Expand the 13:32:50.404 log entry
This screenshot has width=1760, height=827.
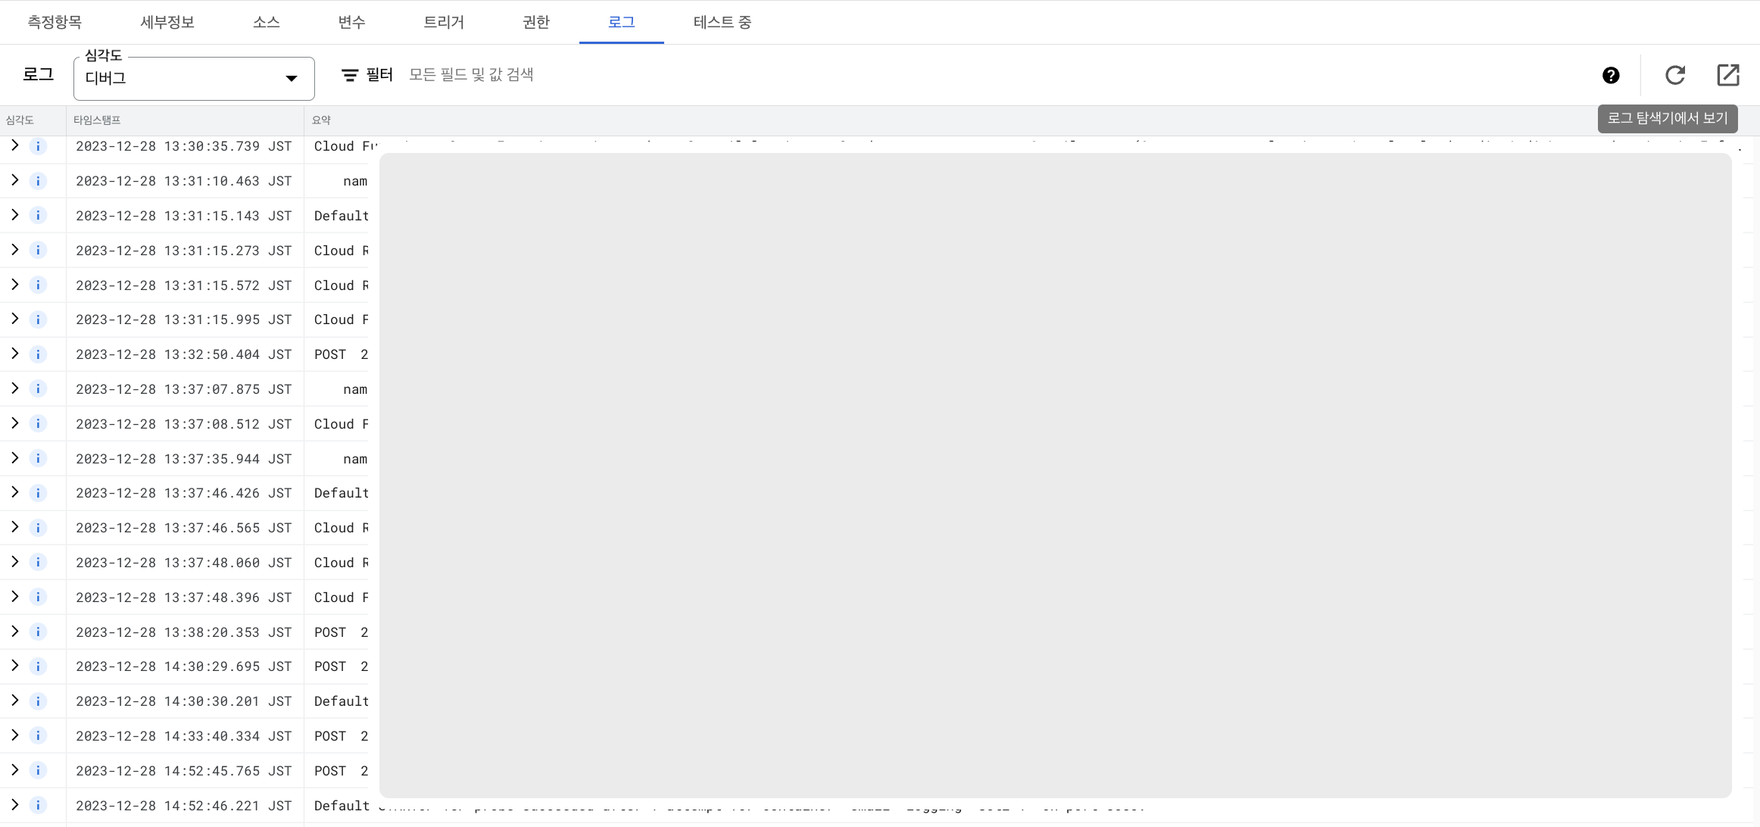pyautogui.click(x=15, y=354)
